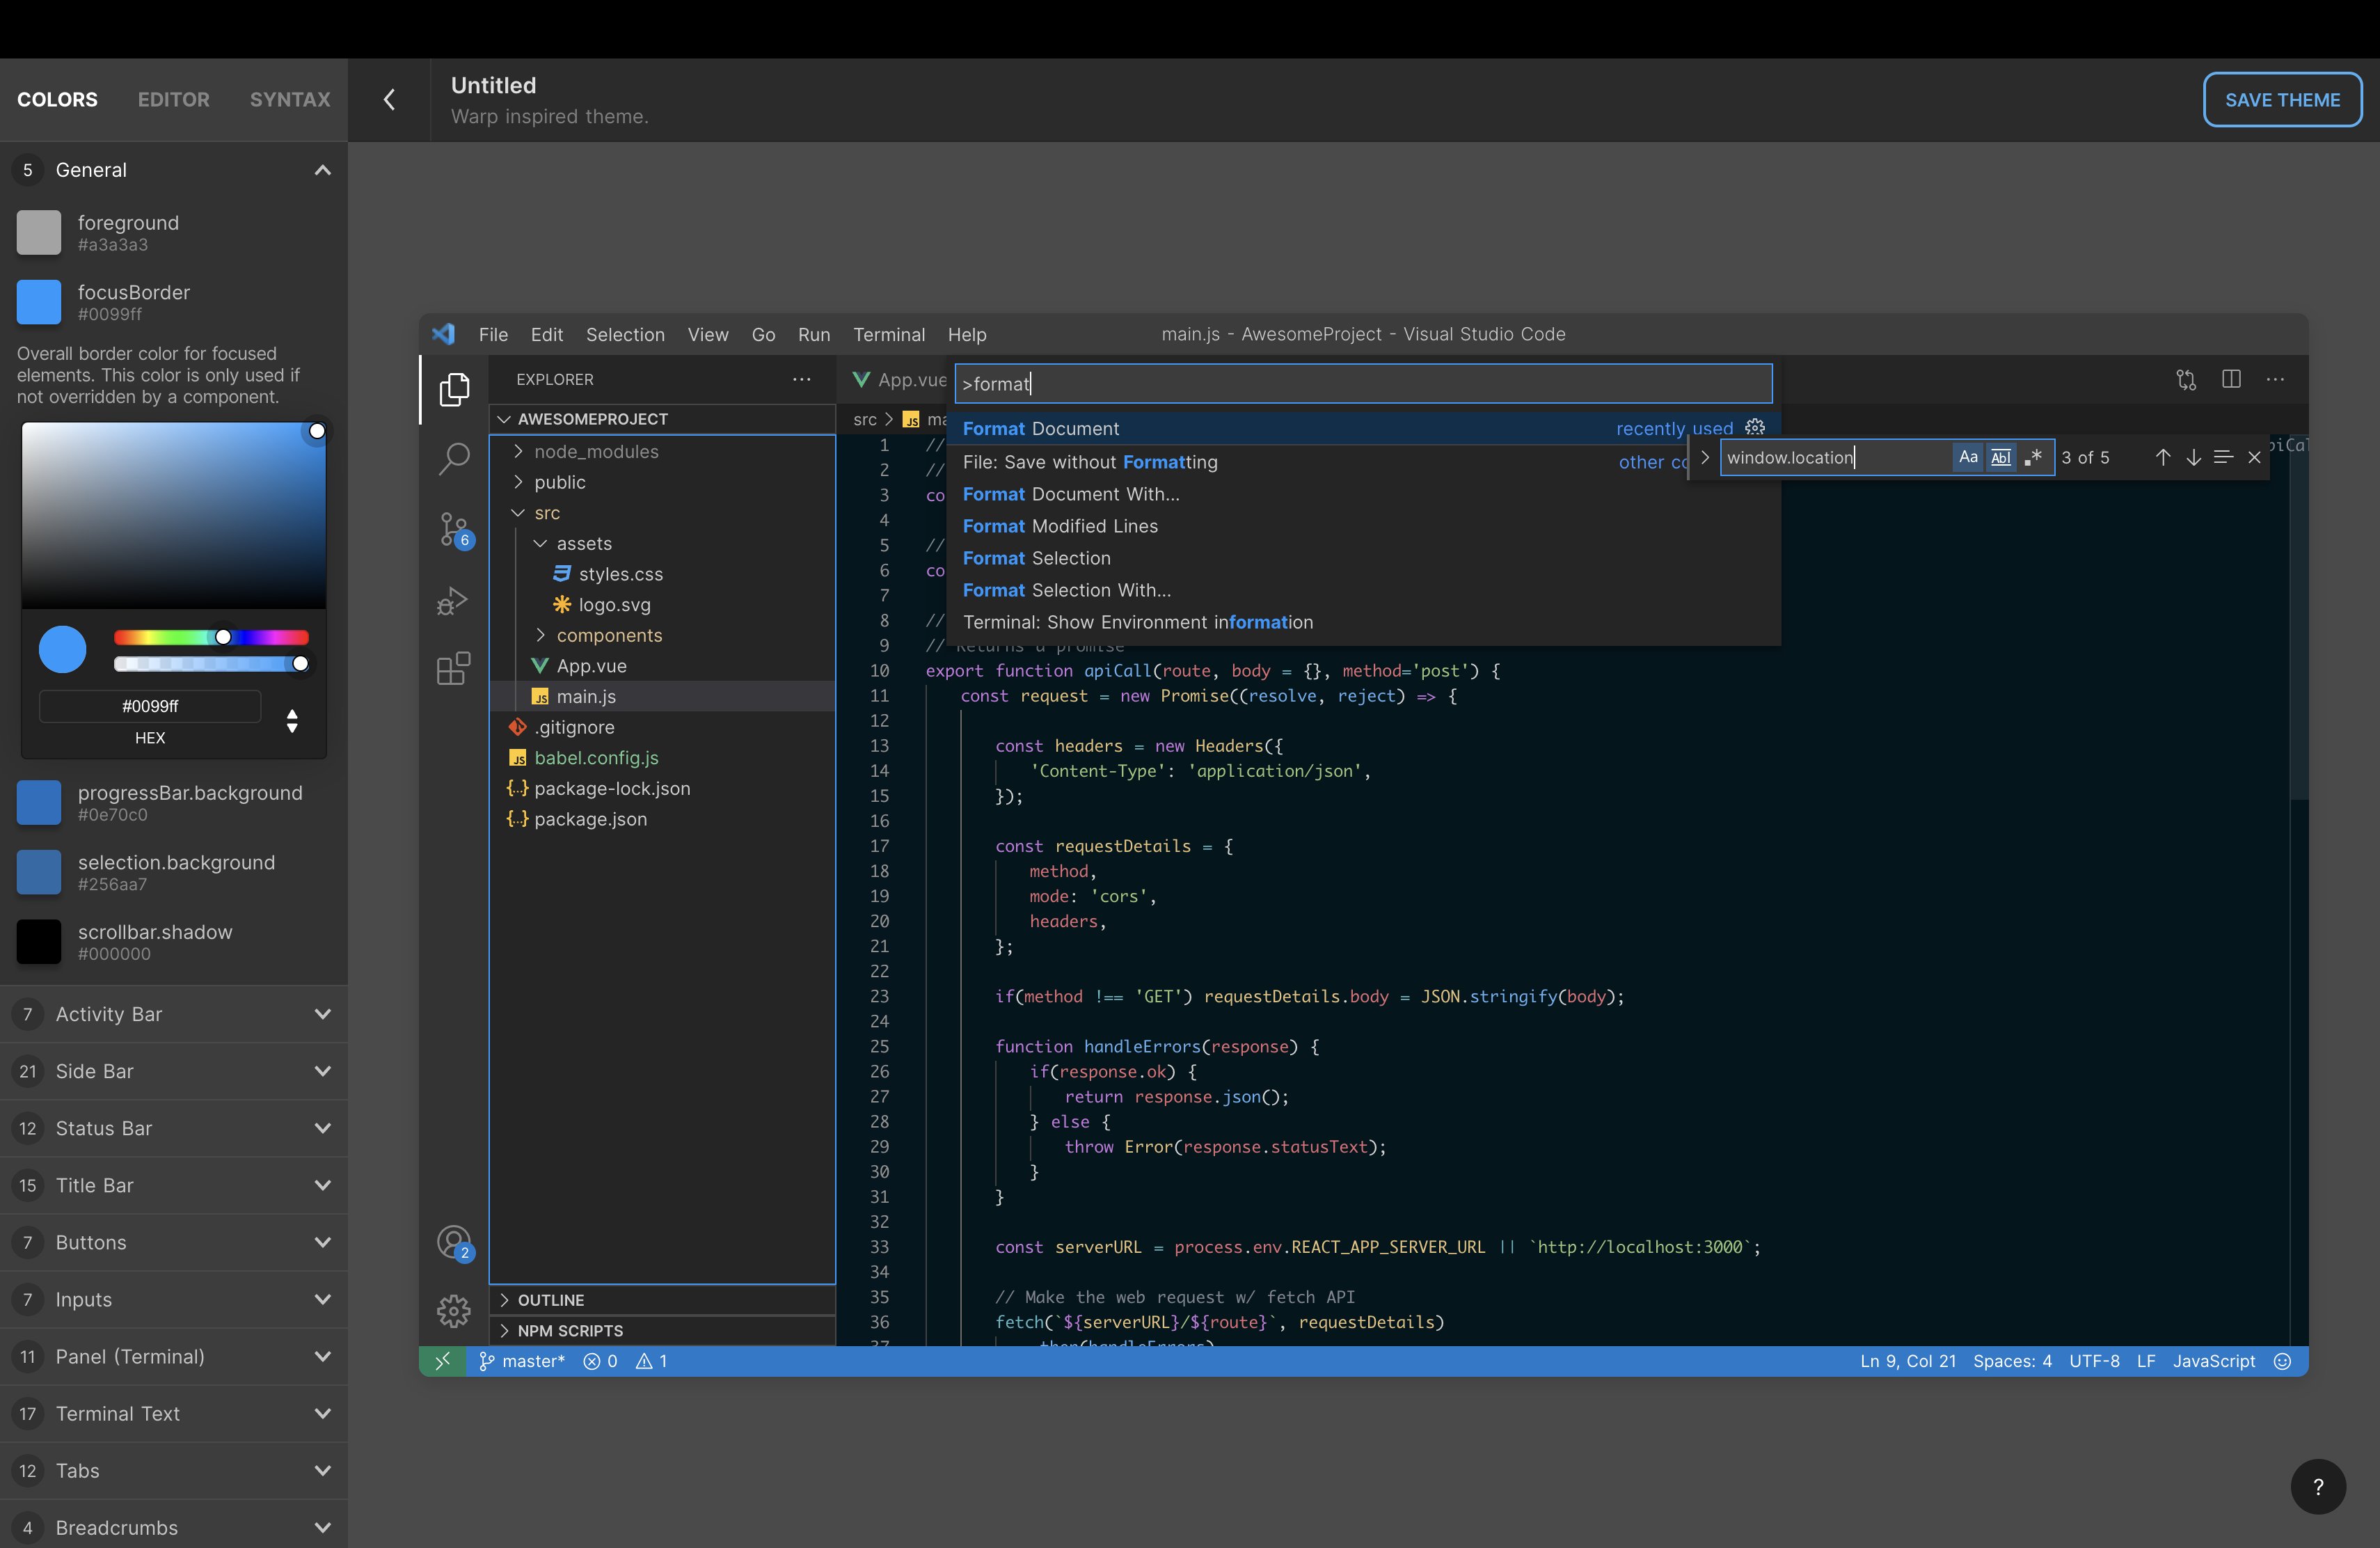Screen dimensions: 2380x1548
Task: Open Manage gear icon in activity bar
Action: [453, 1310]
